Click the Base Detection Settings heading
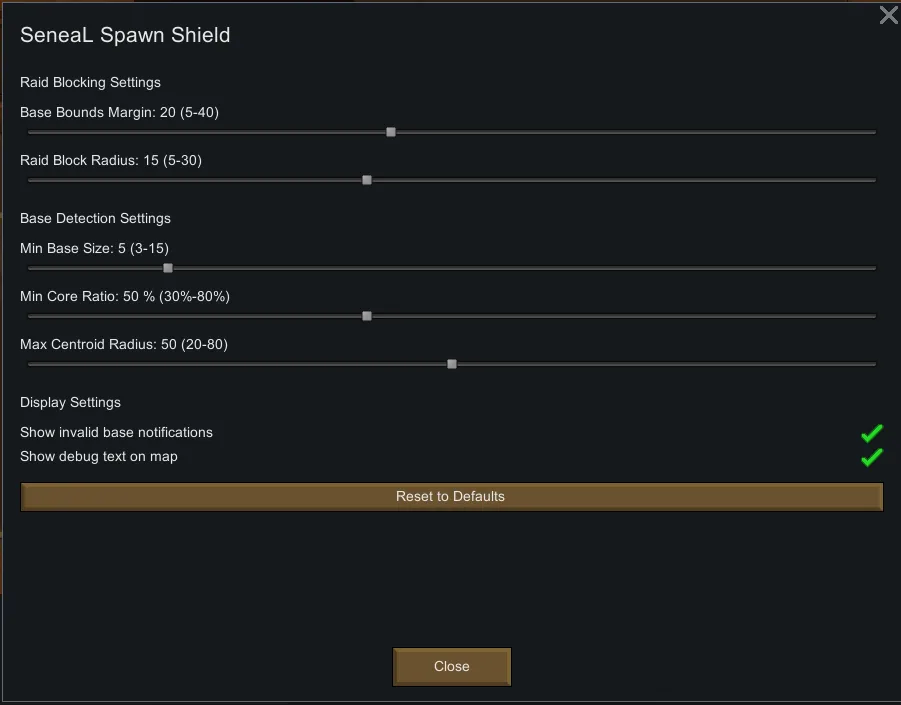901x705 pixels. coord(95,218)
